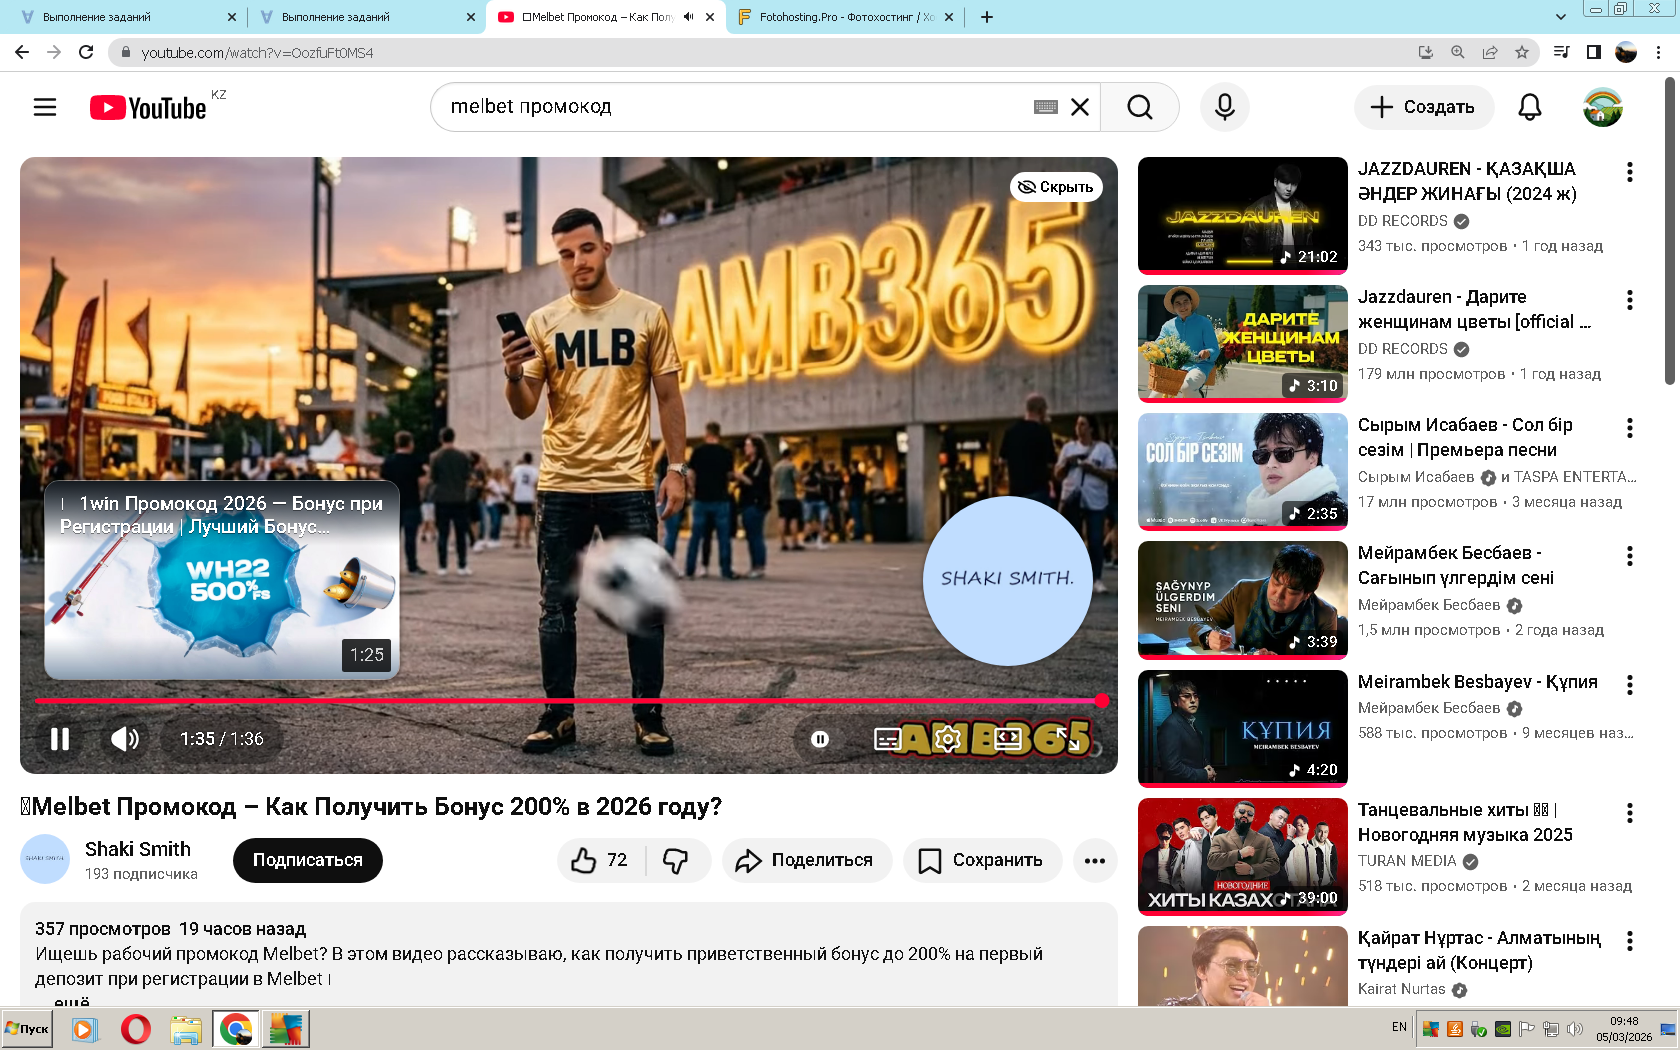Screen dimensions: 1680x1050
Task: Open options menu for Meirambek Besbayev Күпия
Action: [1630, 685]
